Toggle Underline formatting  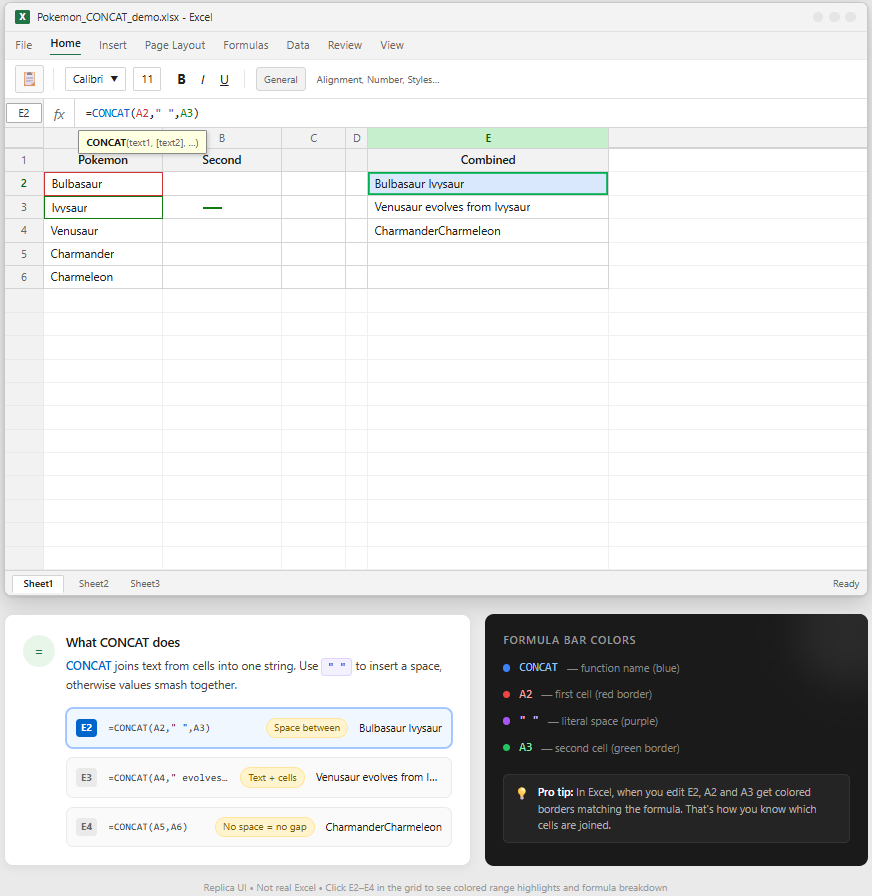225,79
